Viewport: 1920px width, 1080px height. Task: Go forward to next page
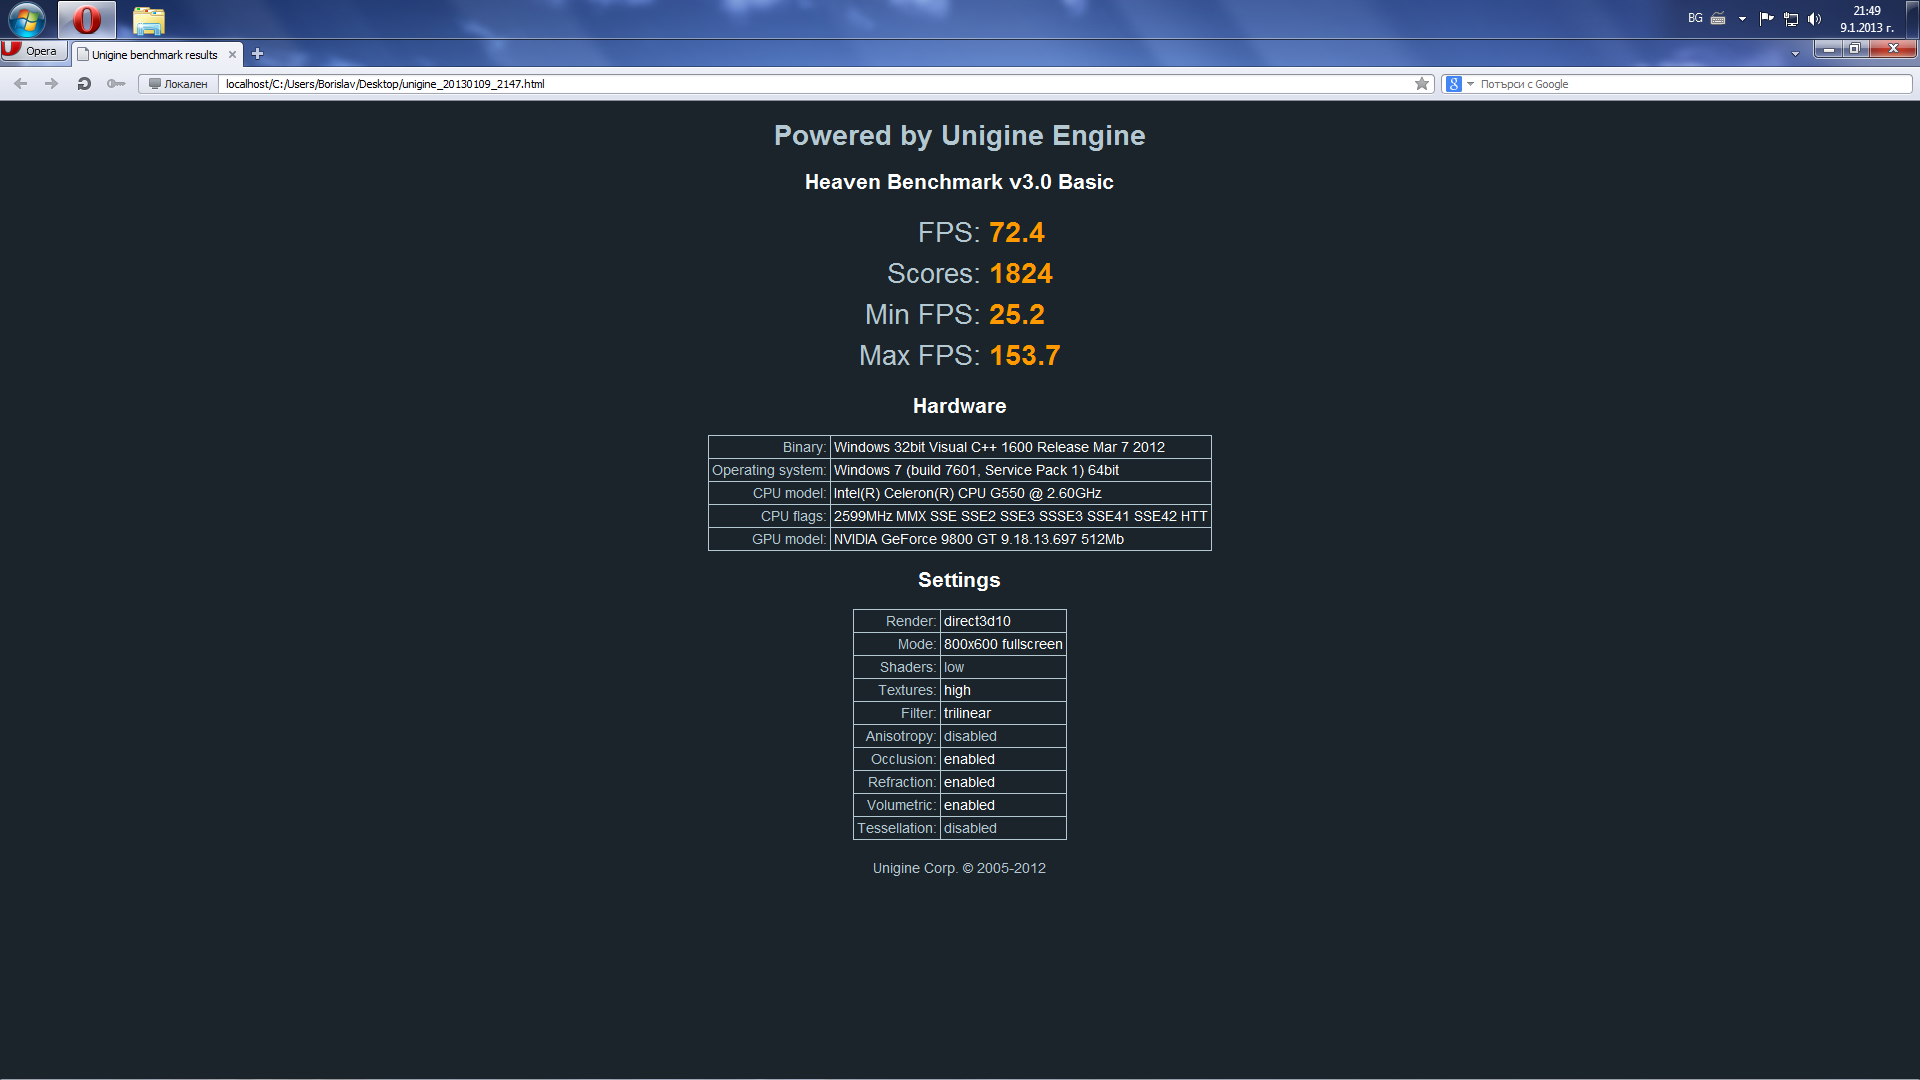[51, 84]
